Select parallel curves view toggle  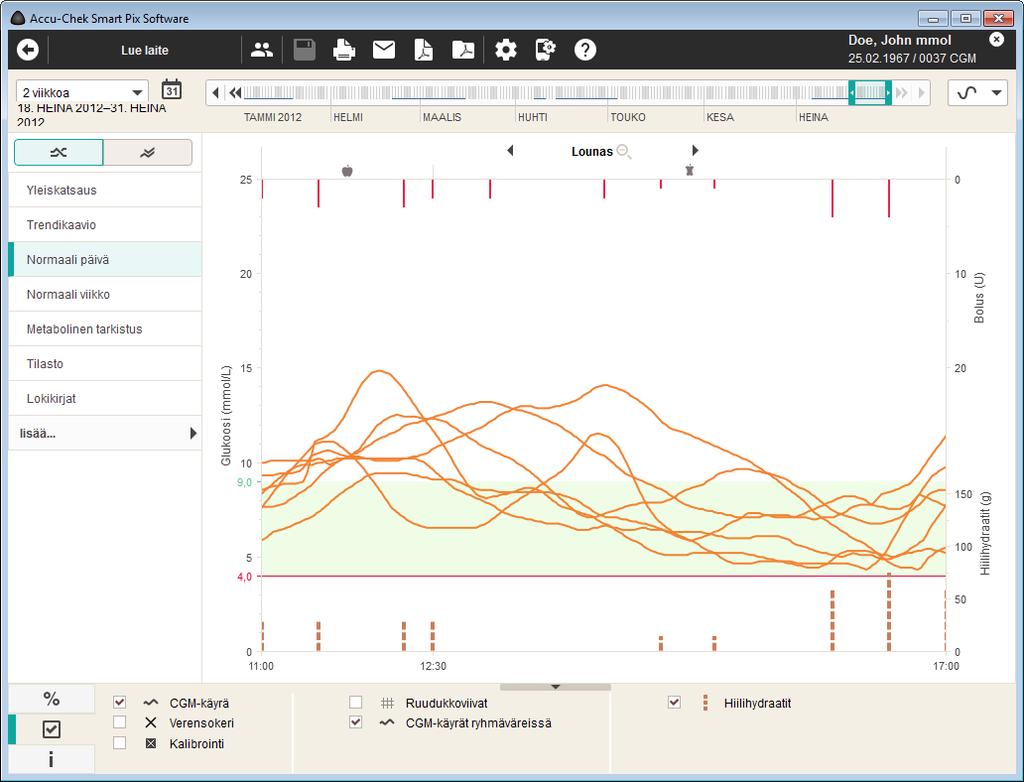(x=148, y=152)
